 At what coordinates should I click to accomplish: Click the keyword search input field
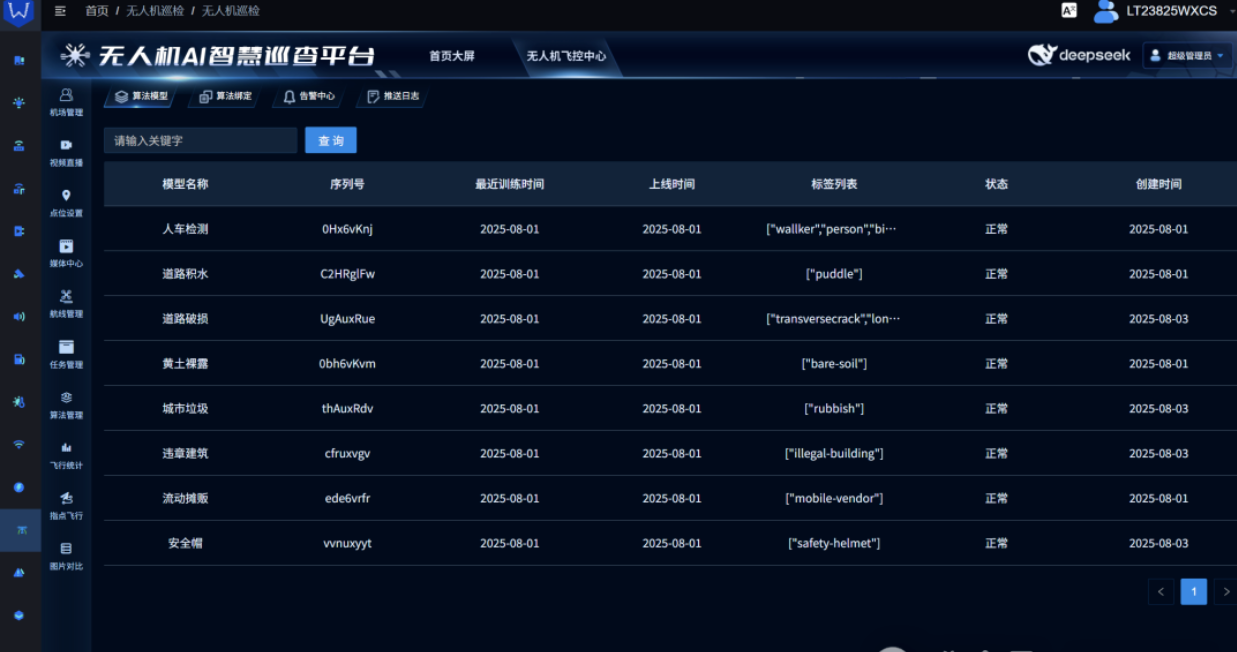[200, 141]
